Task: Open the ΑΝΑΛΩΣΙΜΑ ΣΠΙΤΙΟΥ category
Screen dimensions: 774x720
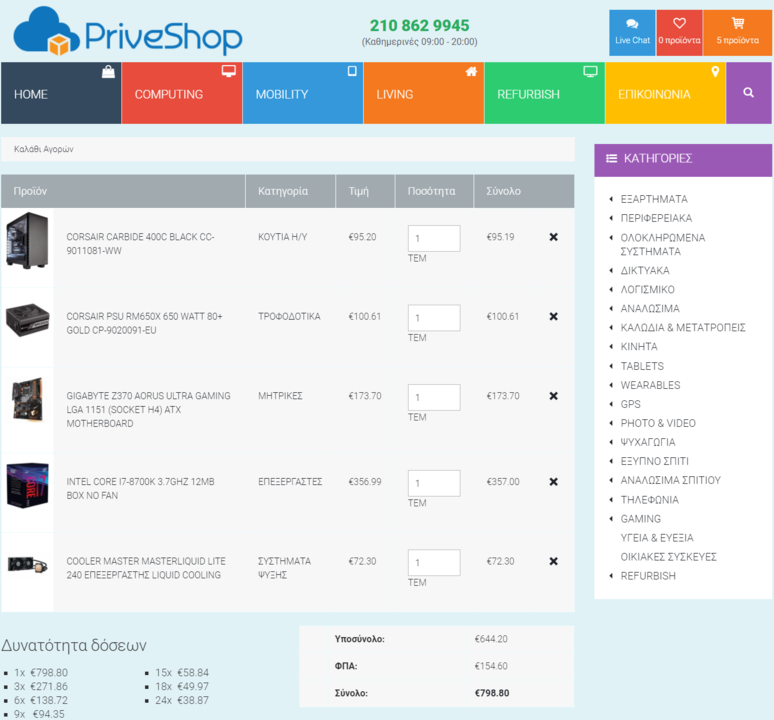Action: (x=670, y=480)
